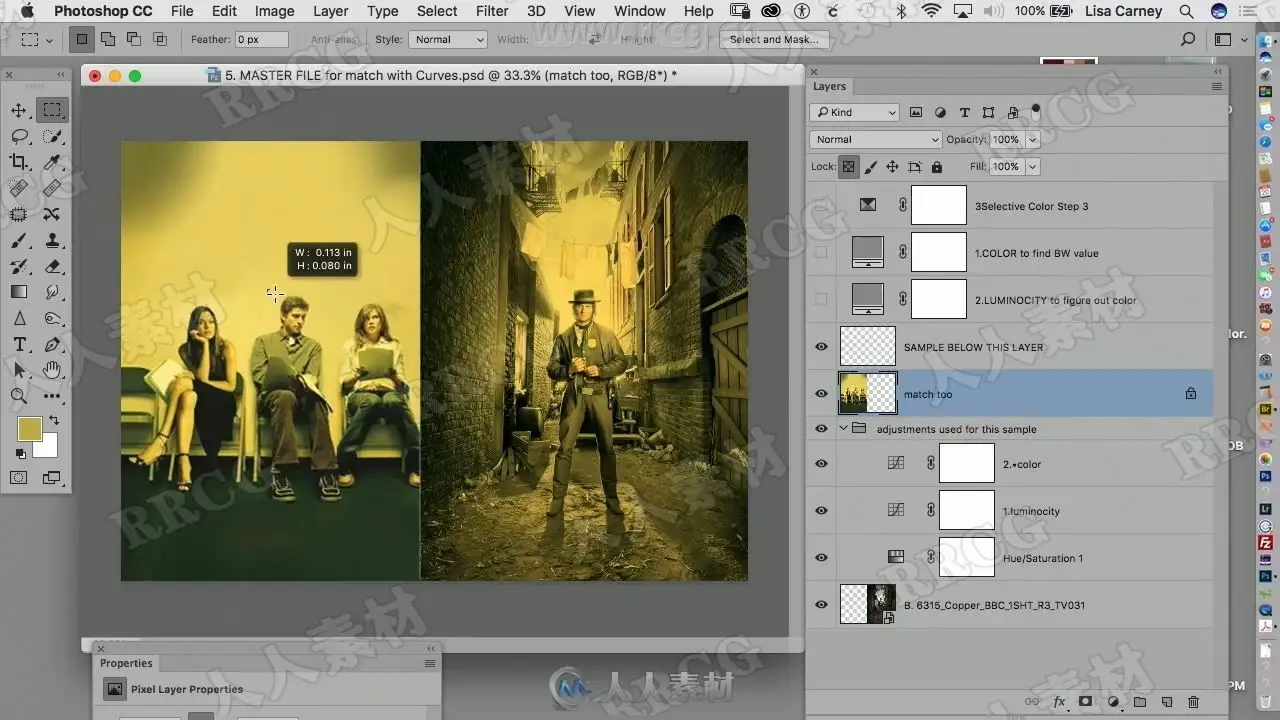This screenshot has height=720, width=1280.
Task: Open the marquee Style dropdown
Action: (446, 40)
